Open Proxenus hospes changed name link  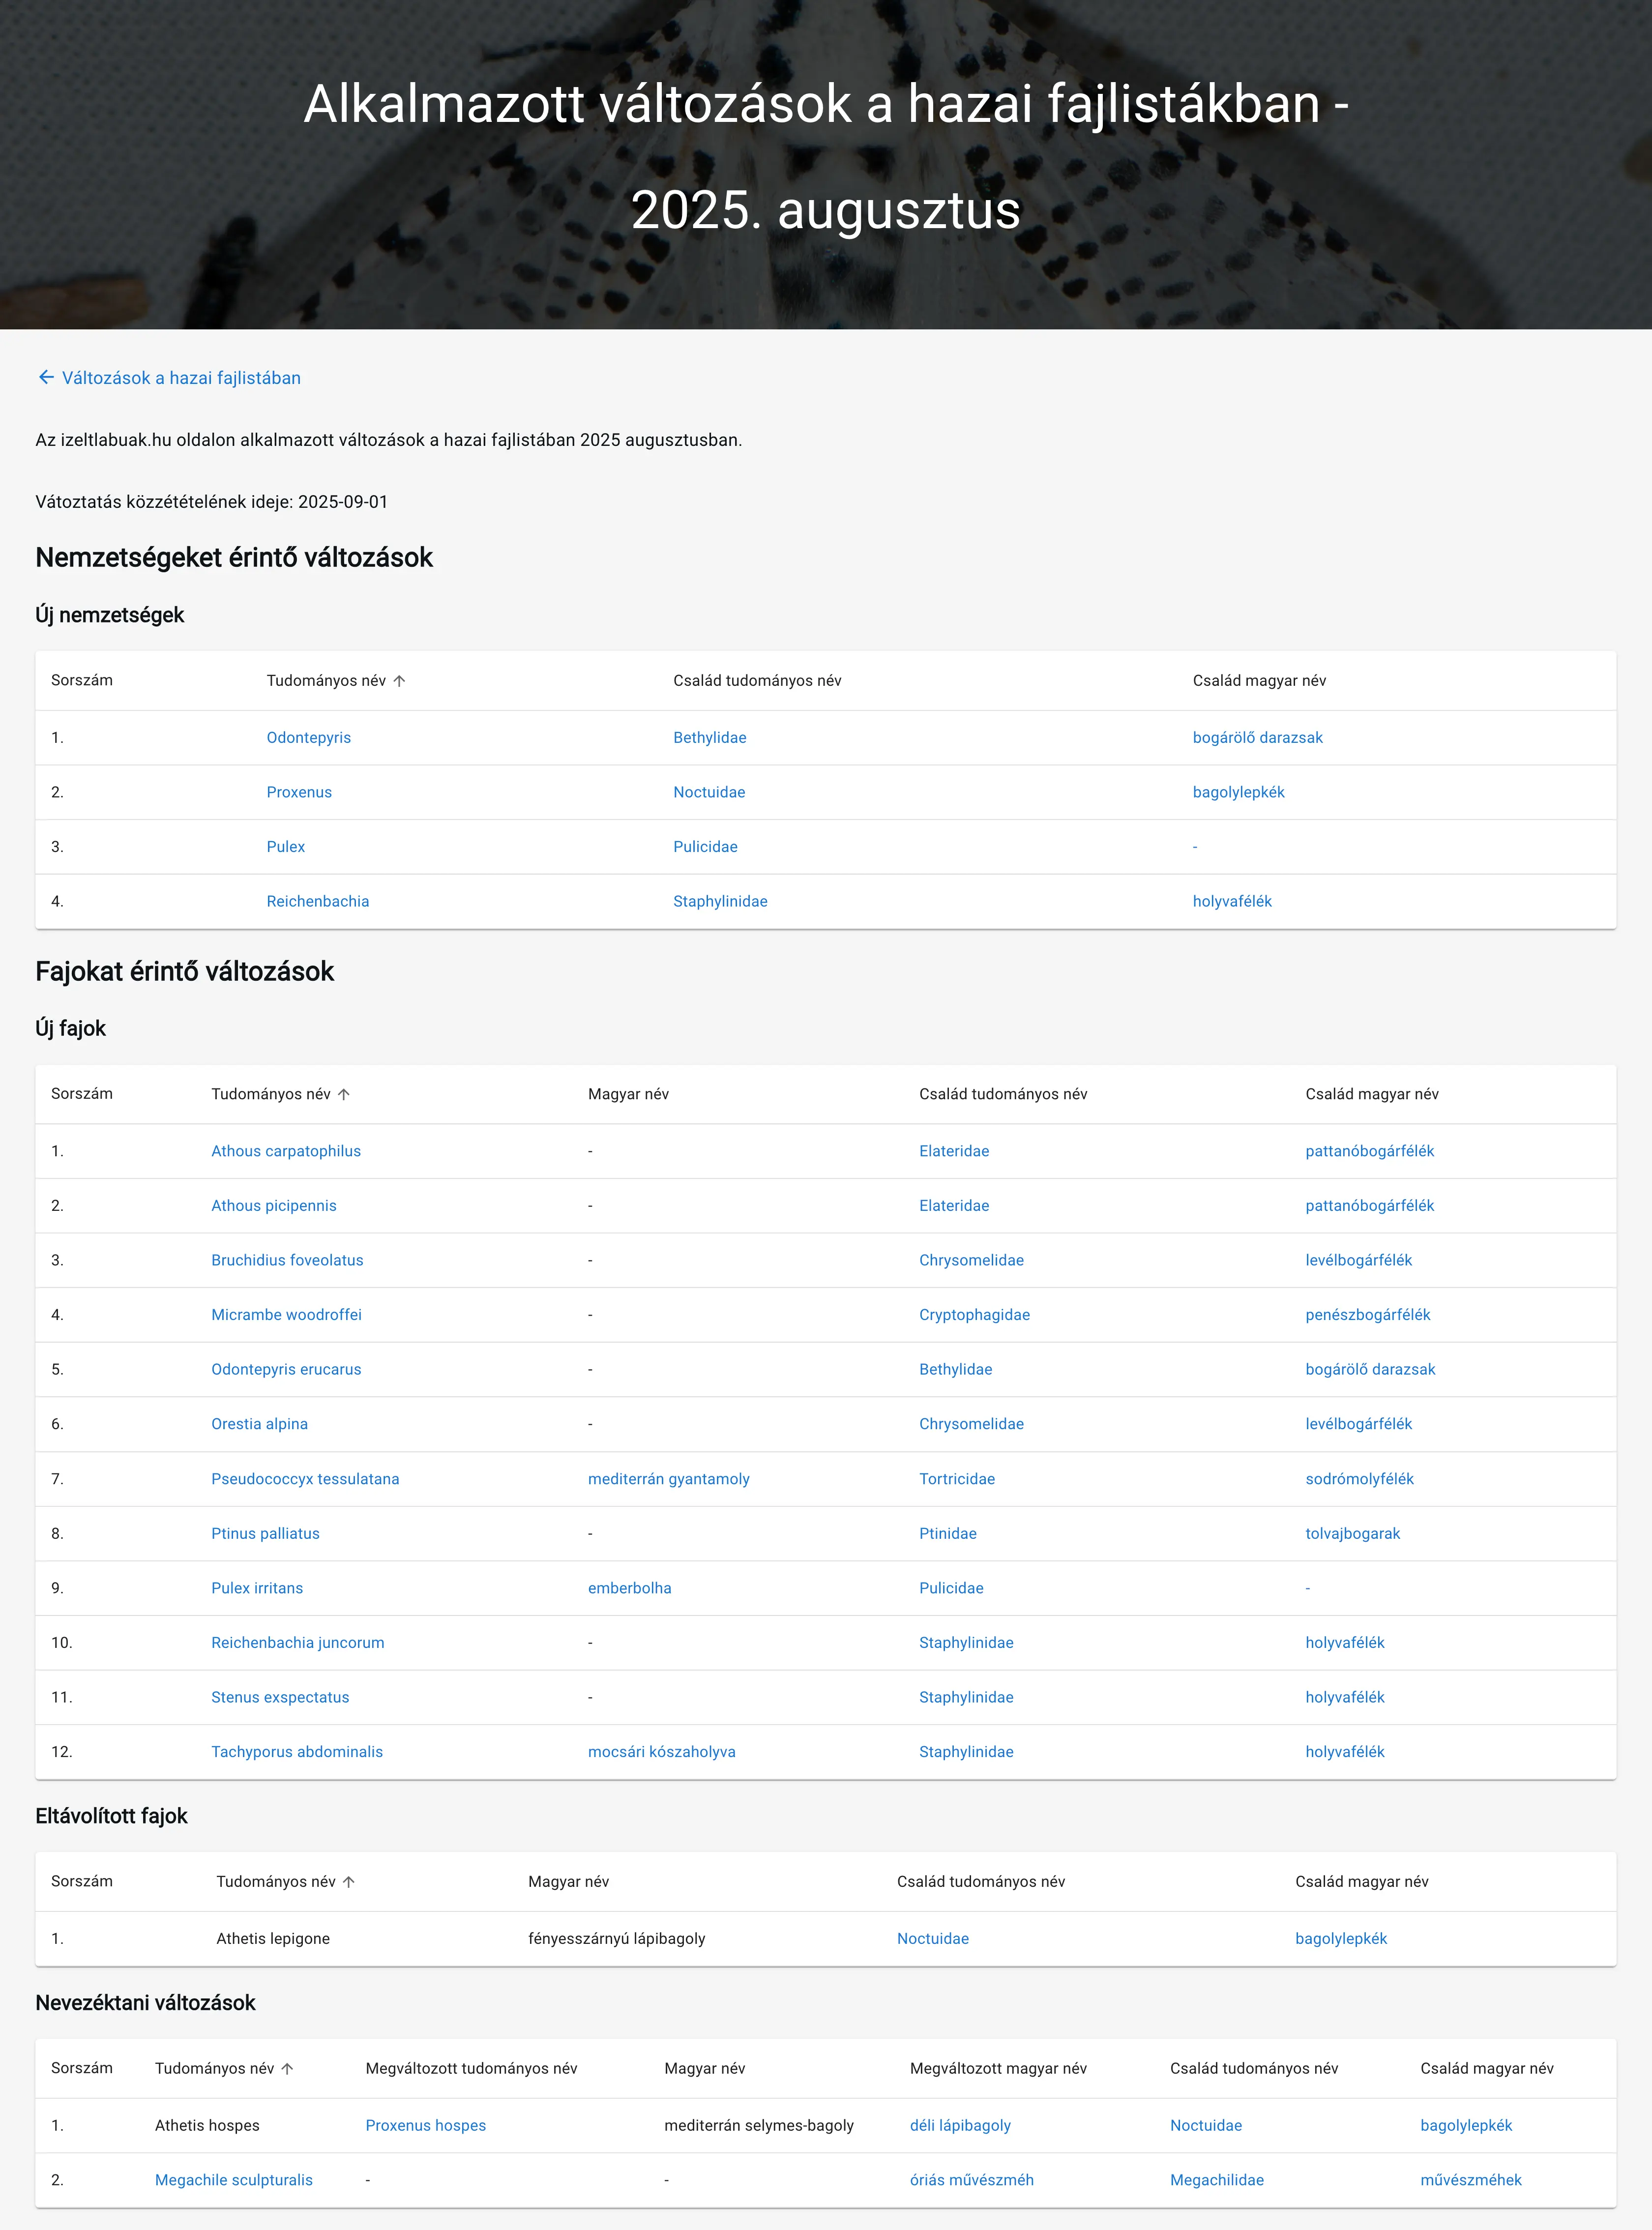tap(425, 2126)
